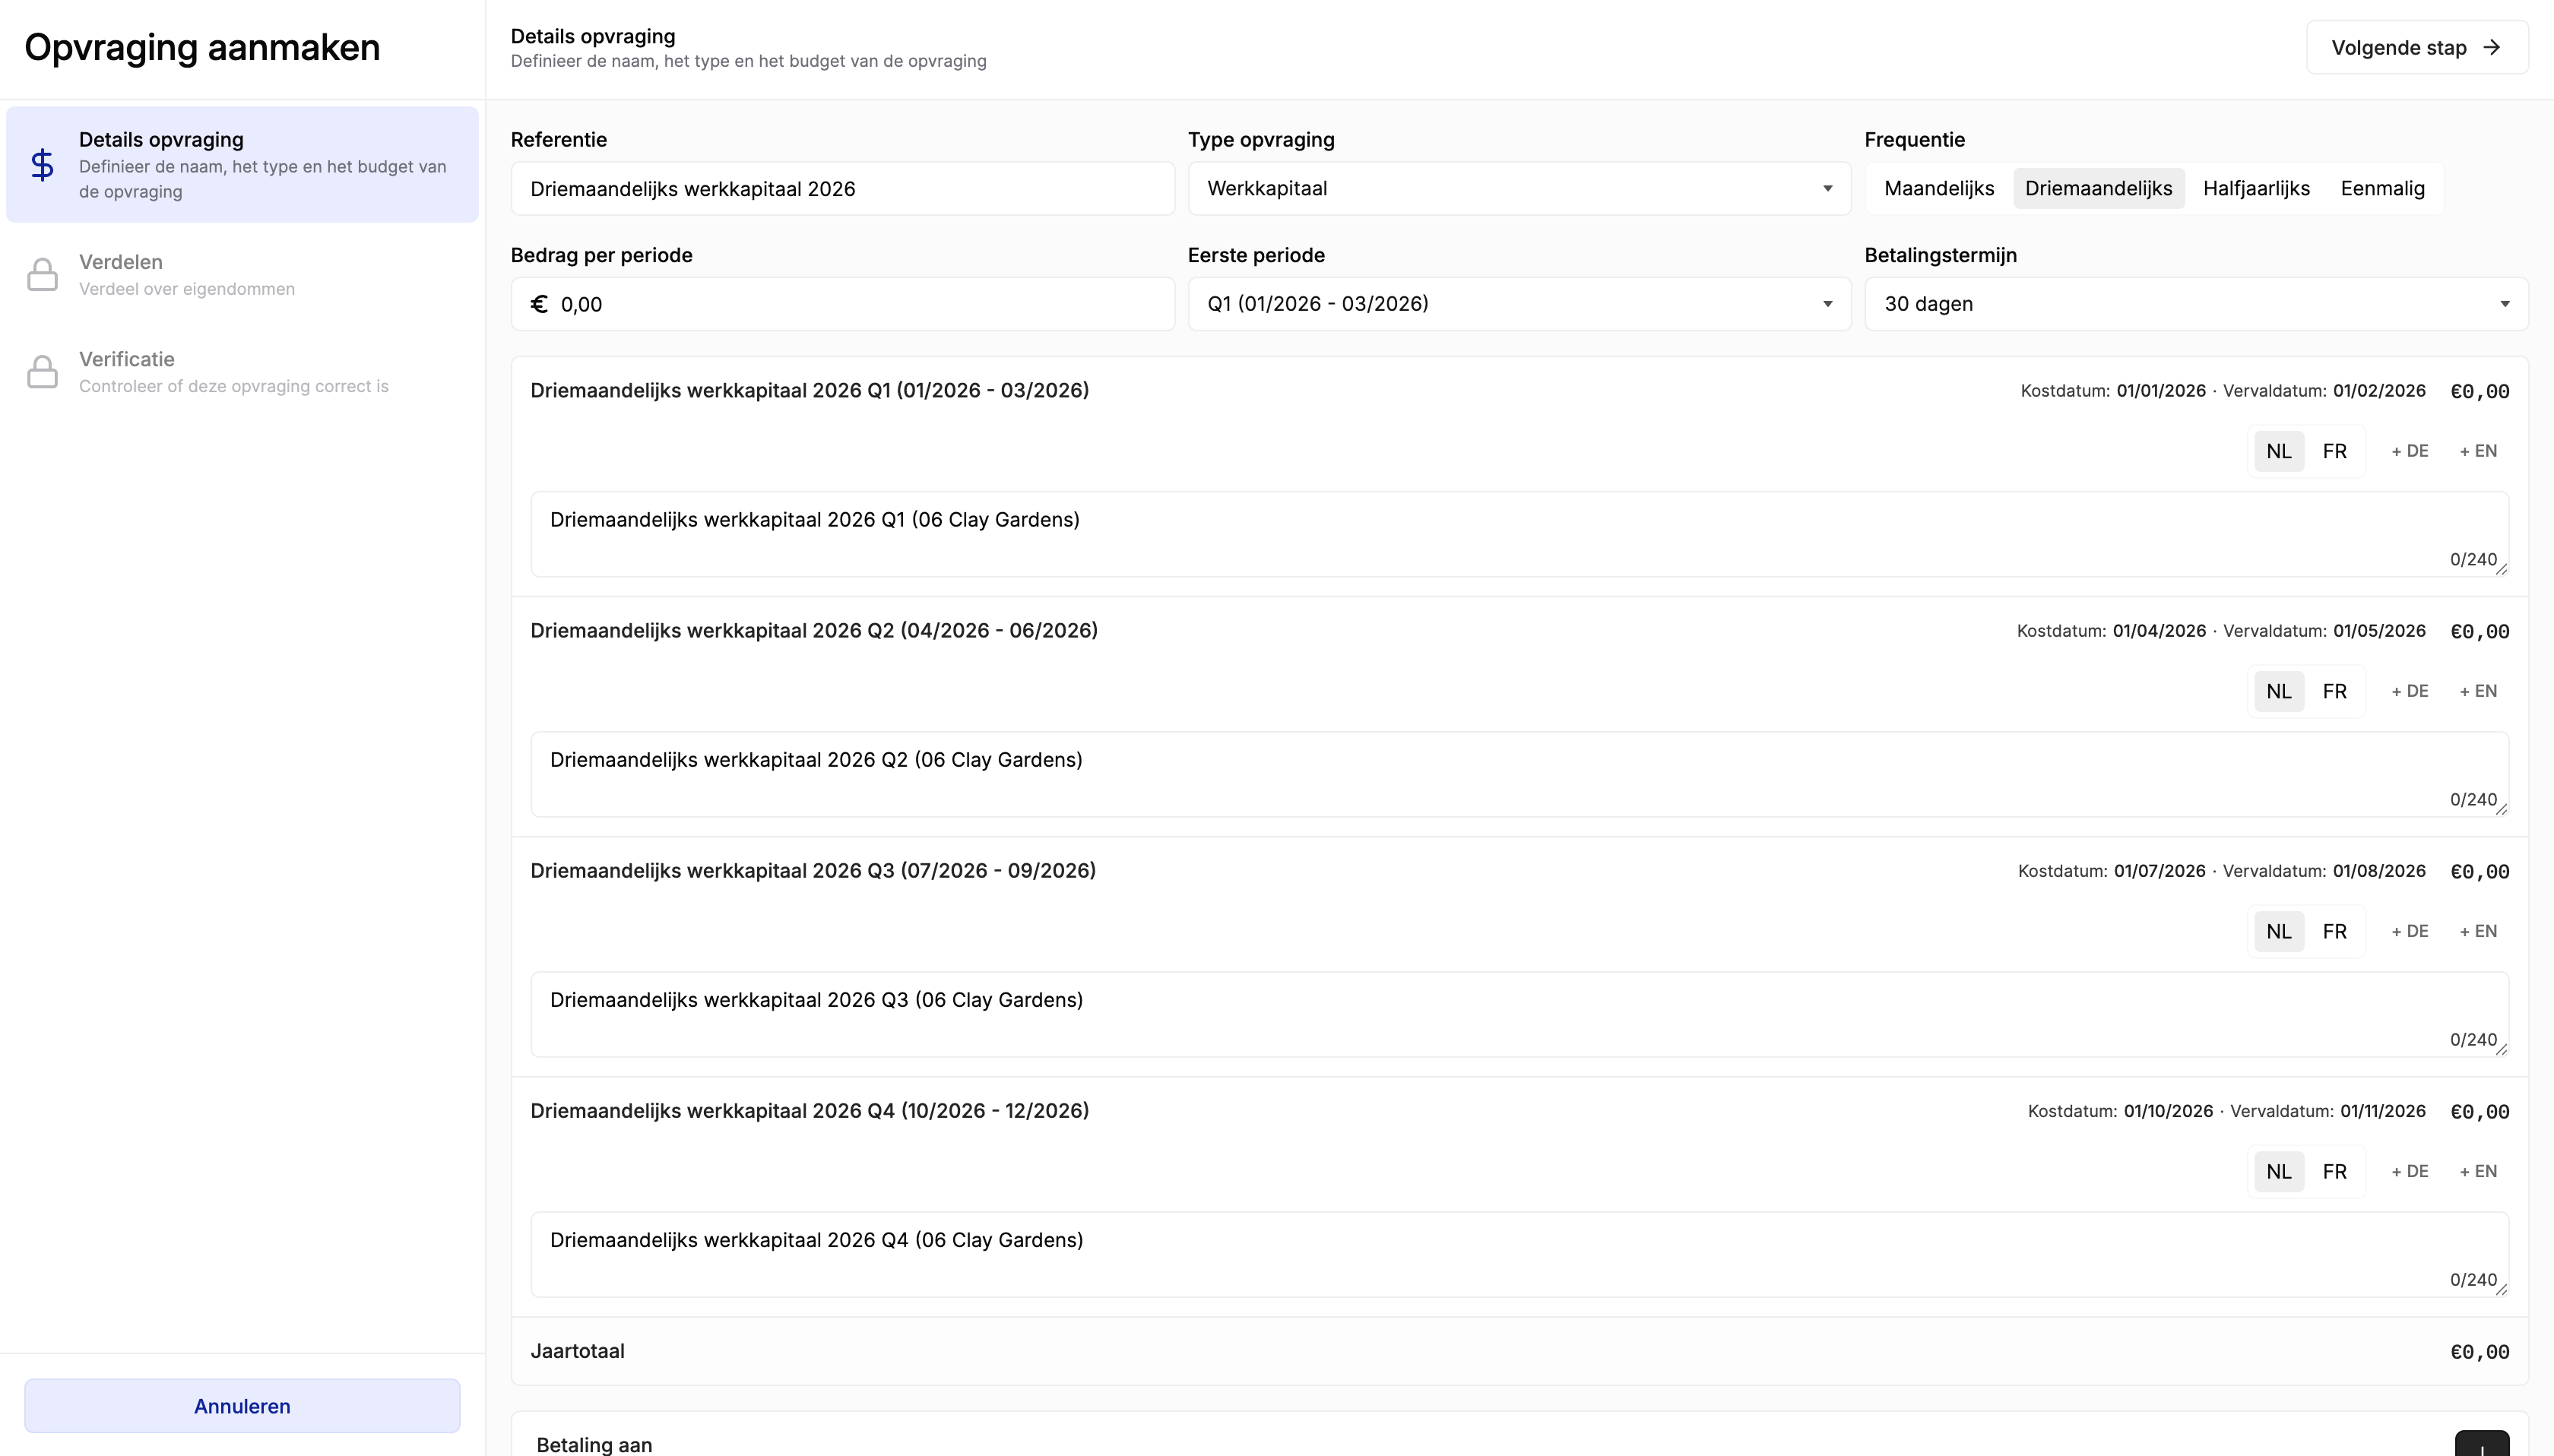Select Maandelijks frequency

(x=1939, y=189)
